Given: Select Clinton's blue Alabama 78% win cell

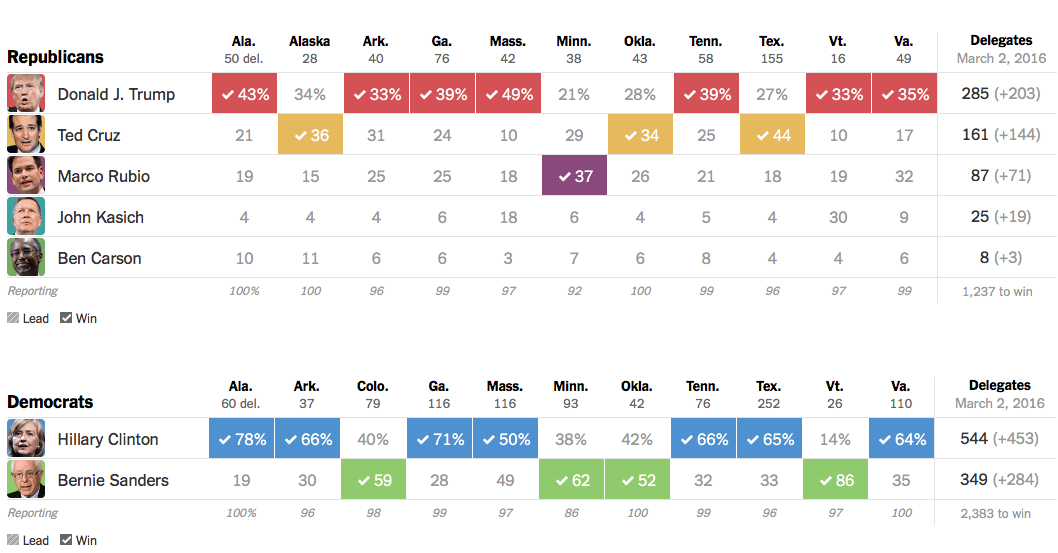Looking at the screenshot, I should (x=243, y=439).
